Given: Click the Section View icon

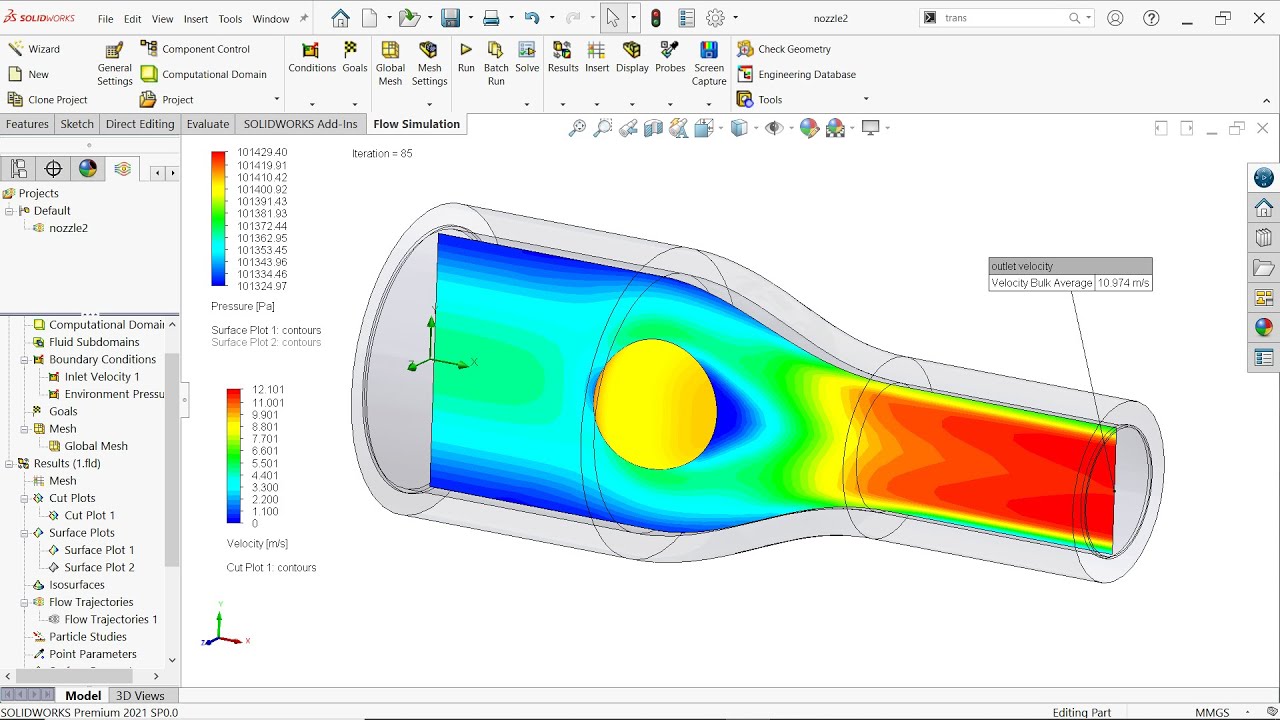Looking at the screenshot, I should click(653, 128).
